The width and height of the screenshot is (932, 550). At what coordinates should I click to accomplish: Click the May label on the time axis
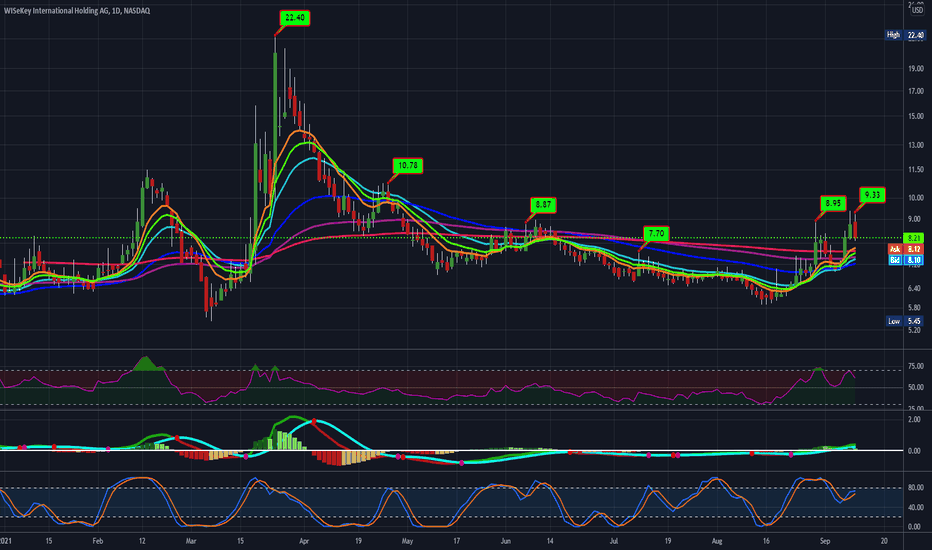click(x=407, y=541)
